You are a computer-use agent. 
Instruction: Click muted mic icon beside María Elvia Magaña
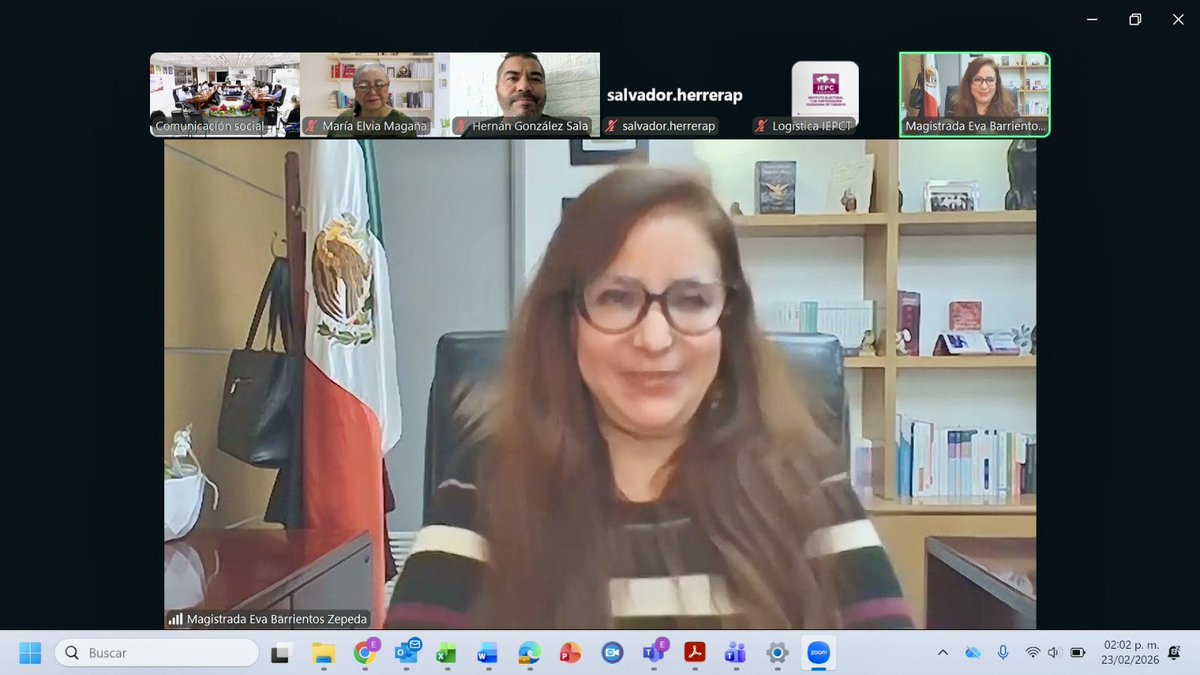tap(310, 126)
